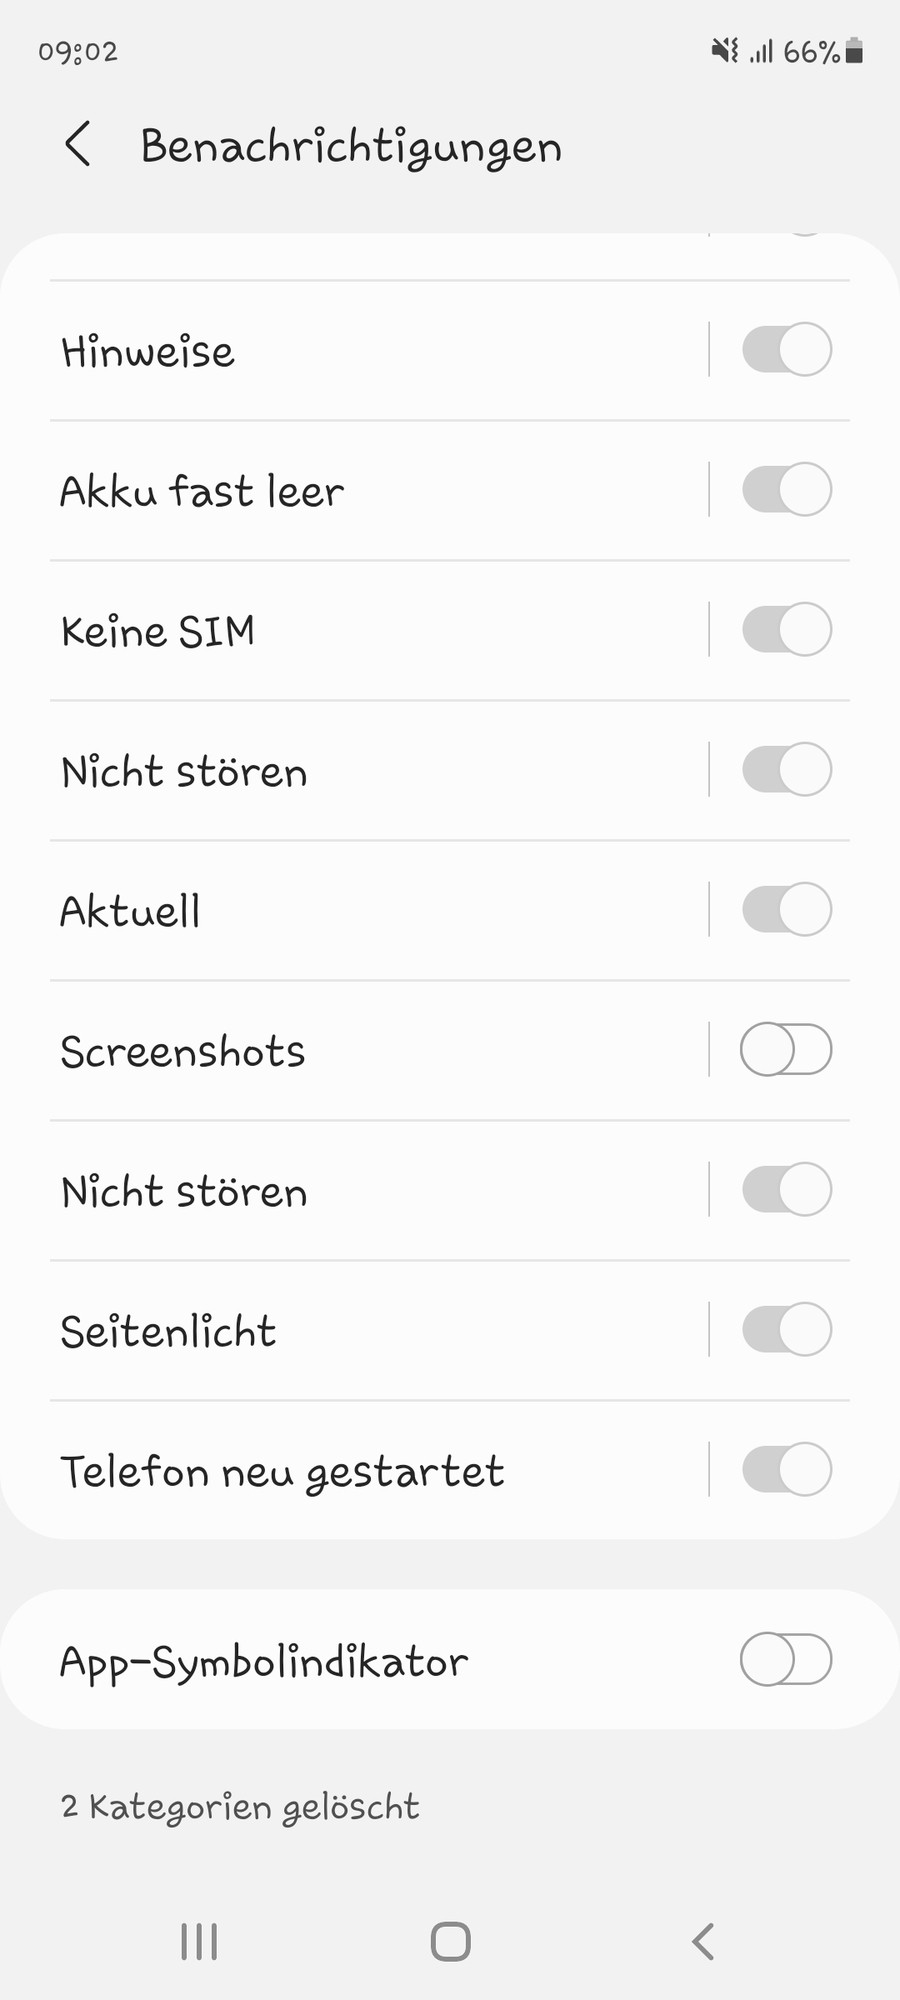This screenshot has width=900, height=2000.
Task: Turn on App-Symbolindikator switch
Action: 786,1660
